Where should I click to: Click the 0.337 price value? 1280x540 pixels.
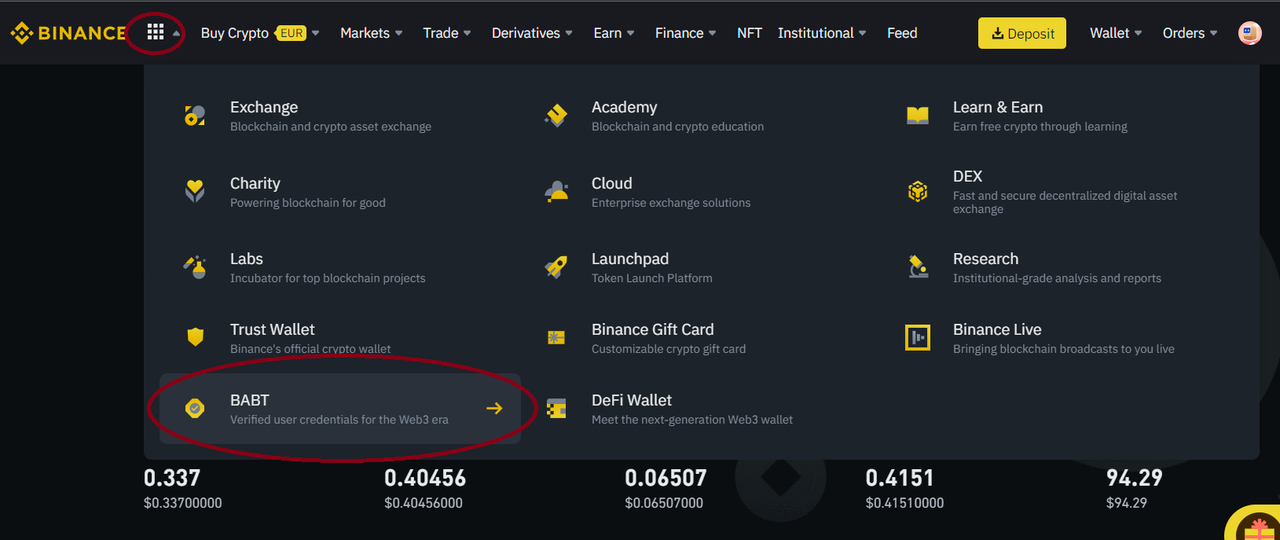[172, 478]
